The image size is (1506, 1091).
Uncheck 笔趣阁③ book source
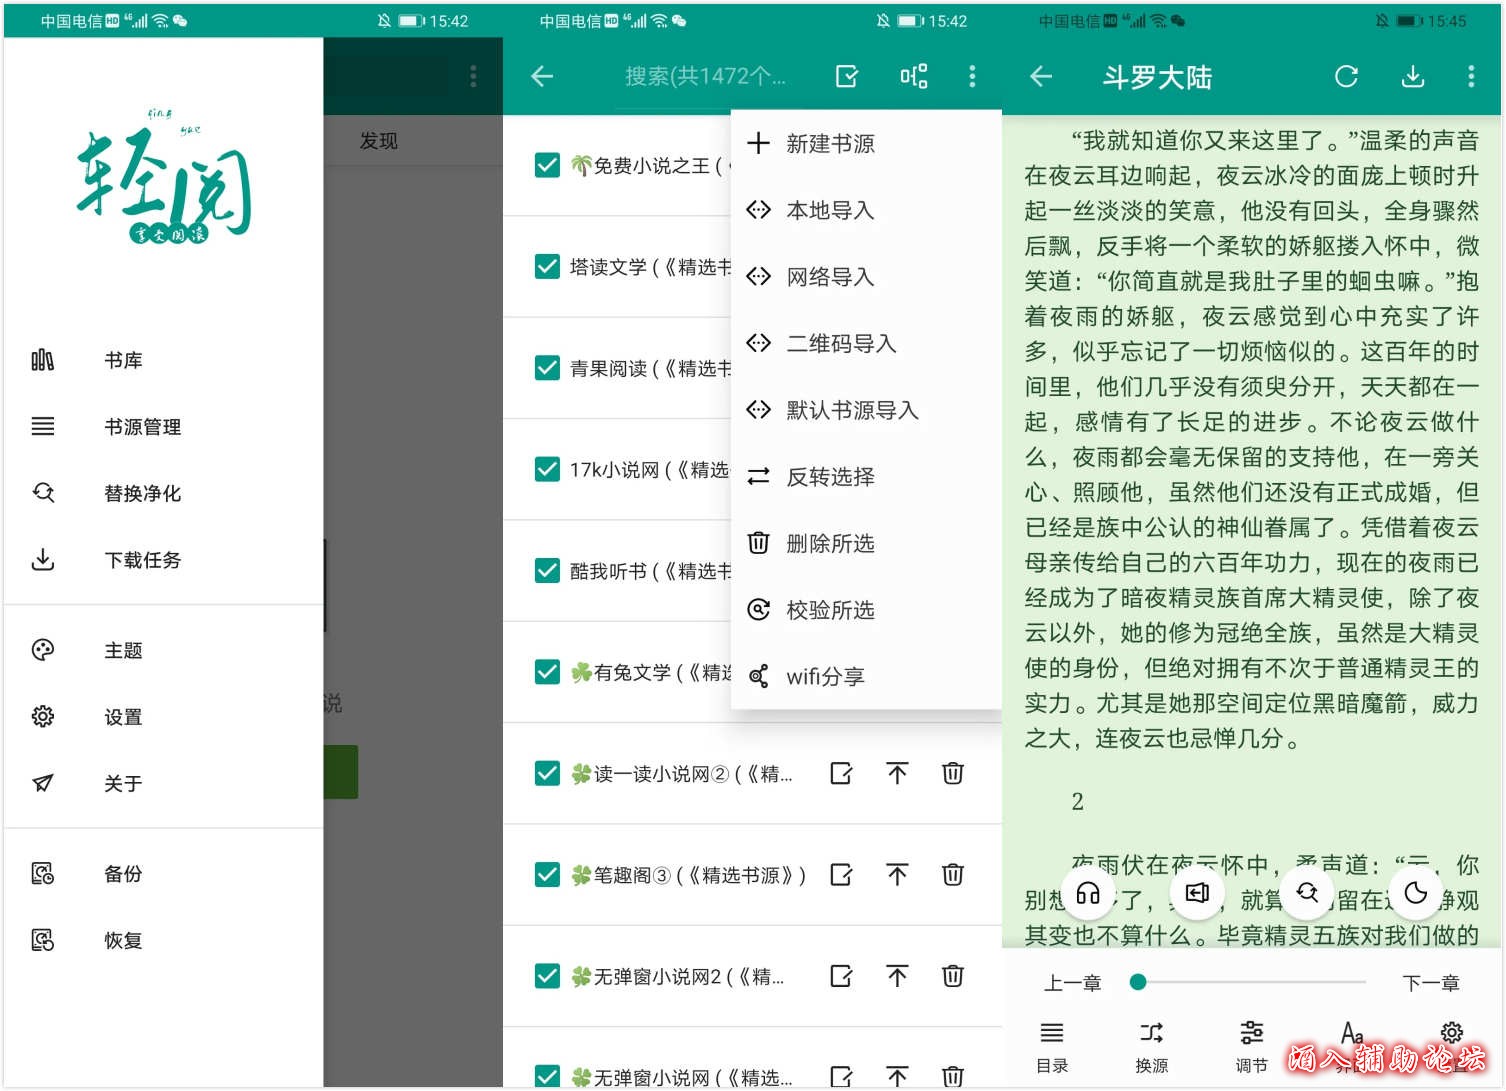coord(547,875)
